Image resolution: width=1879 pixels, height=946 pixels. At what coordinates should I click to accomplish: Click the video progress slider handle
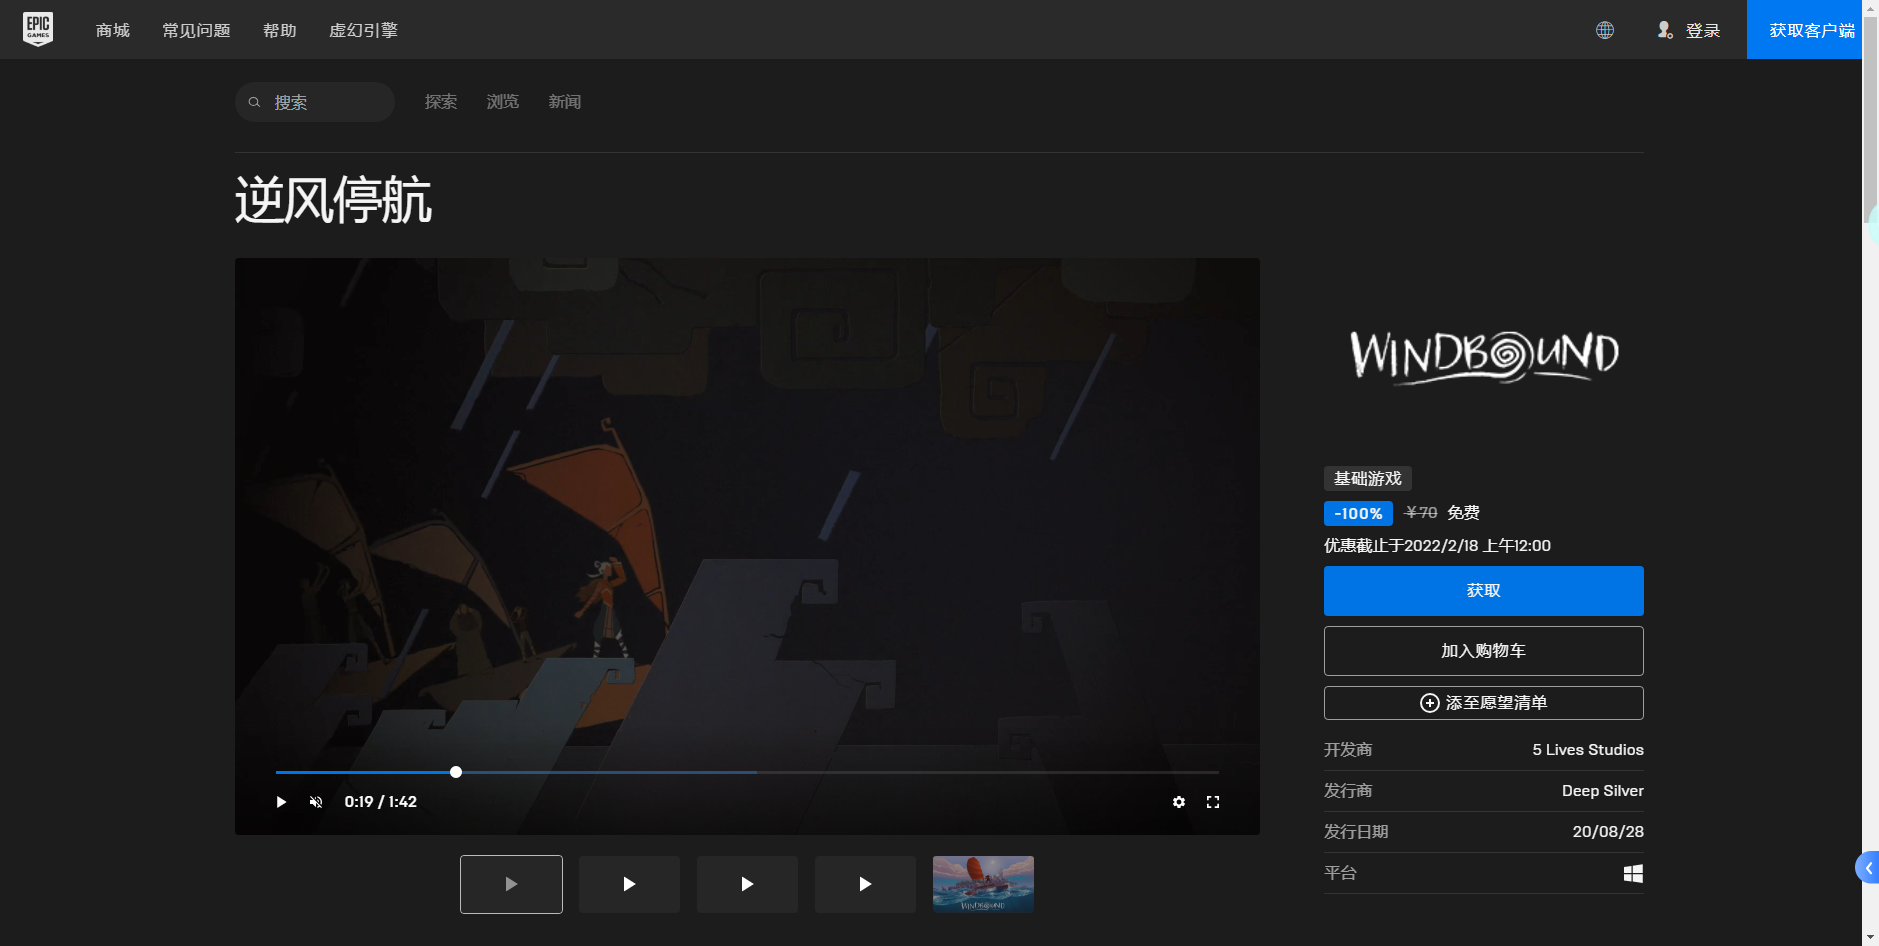456,772
